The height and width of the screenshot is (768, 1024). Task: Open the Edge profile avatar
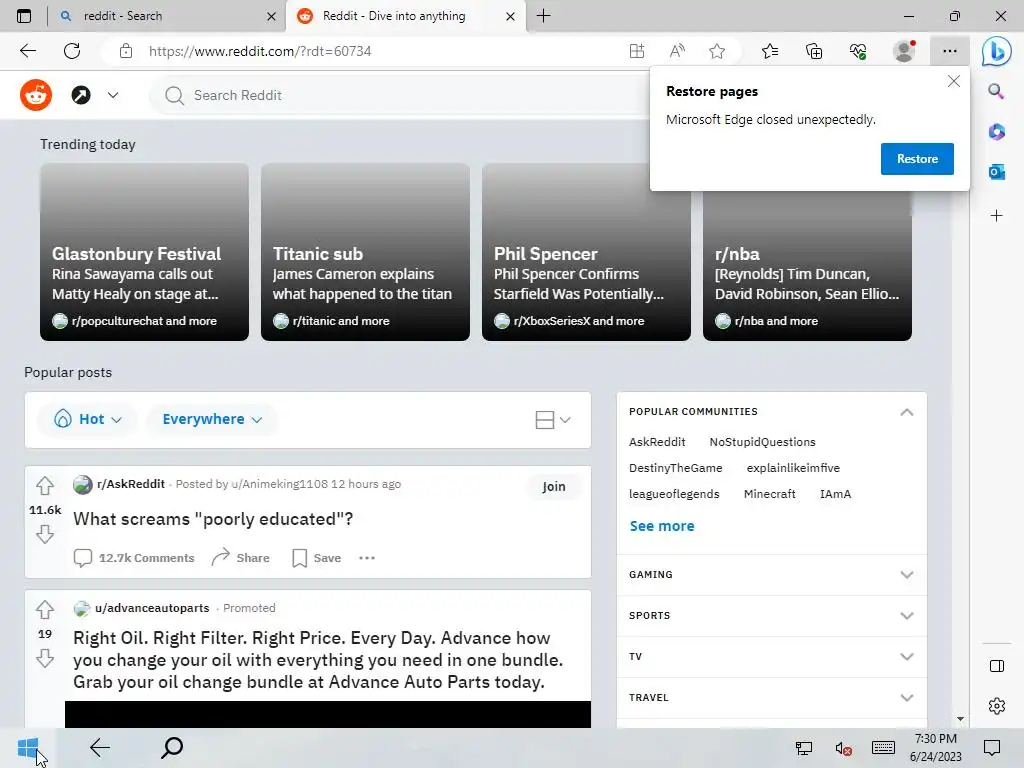click(904, 51)
